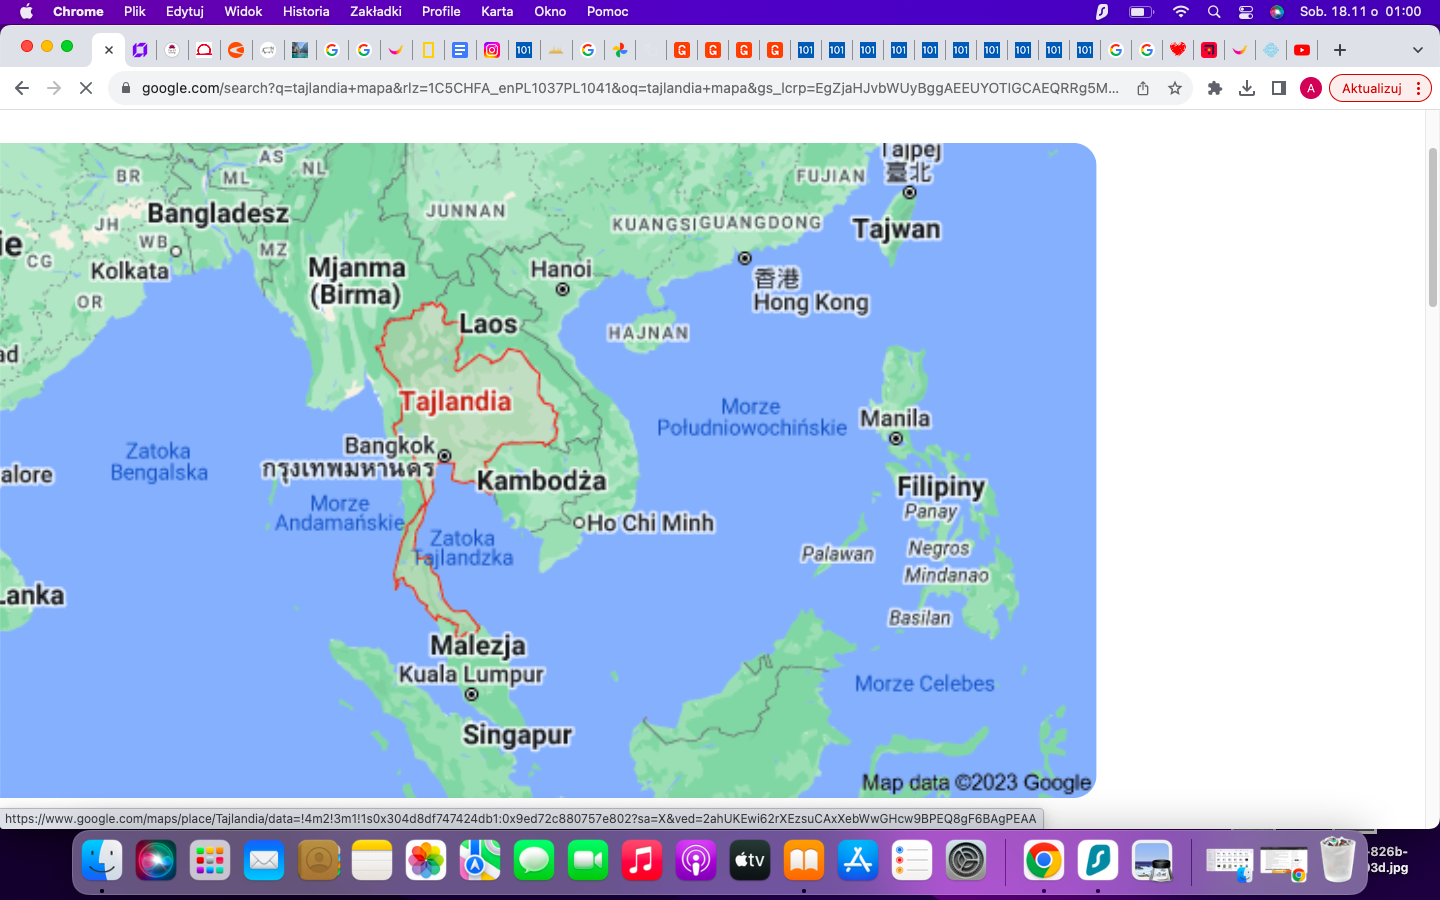The width and height of the screenshot is (1440, 900).
Task: Open the YouTube pinned tab
Action: (1302, 50)
